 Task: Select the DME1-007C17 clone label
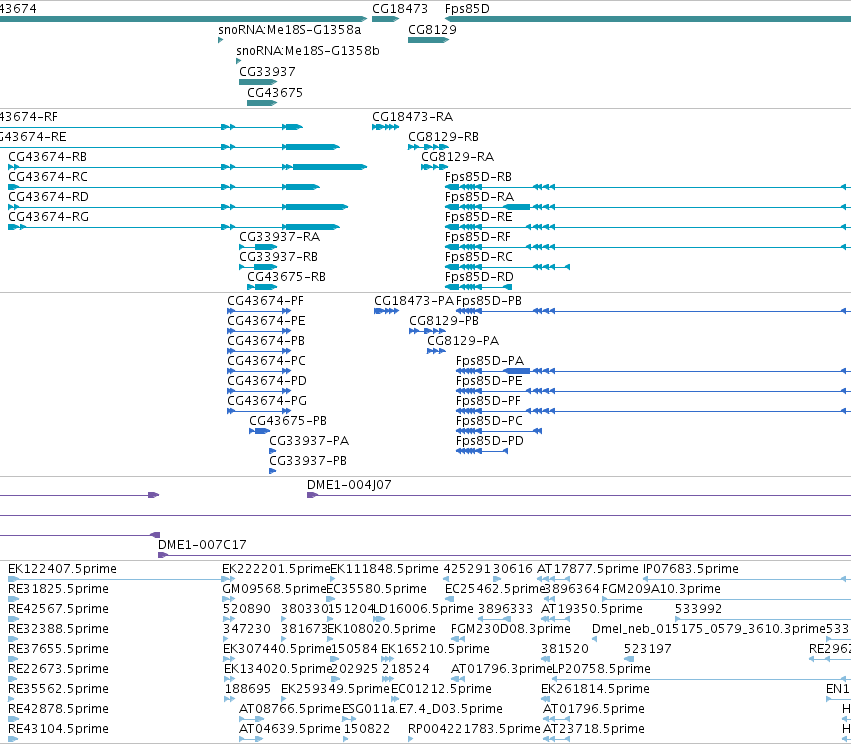pos(202,545)
